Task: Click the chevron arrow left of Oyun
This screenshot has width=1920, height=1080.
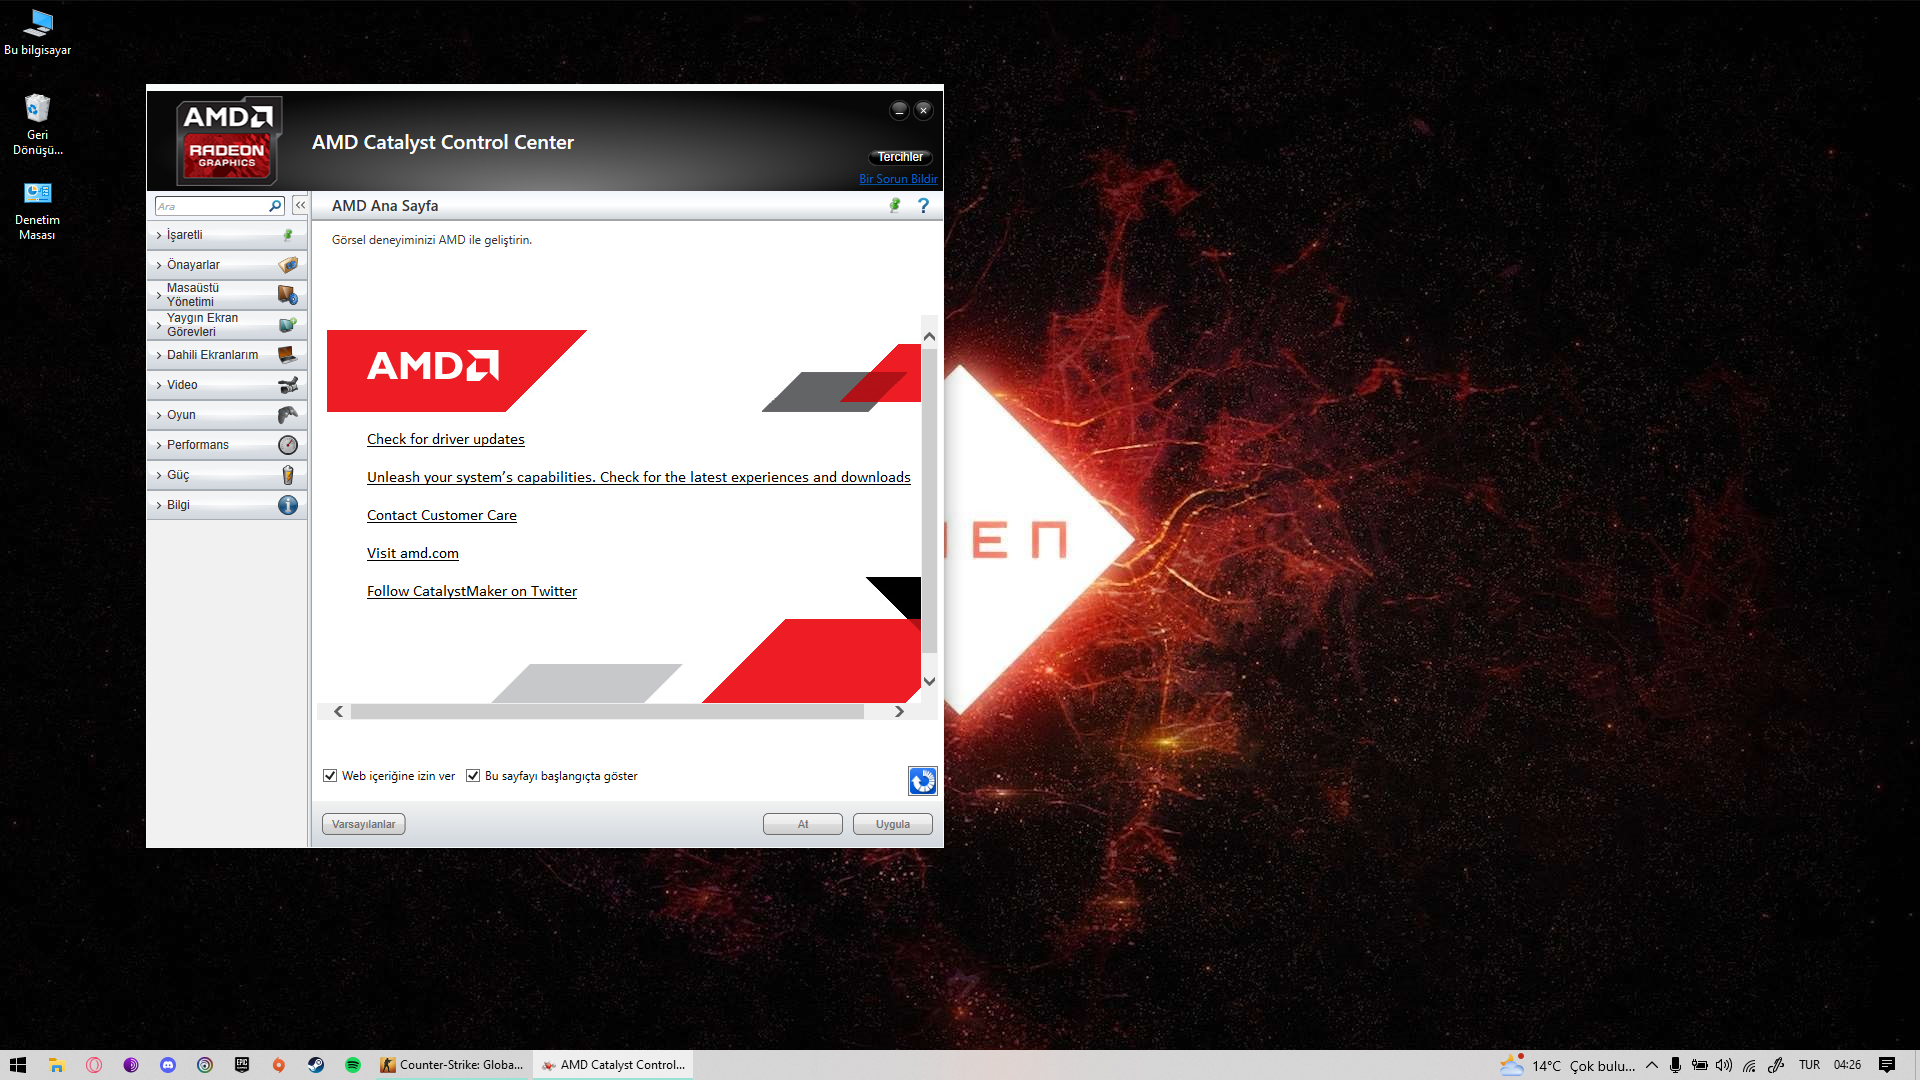Action: 159,415
